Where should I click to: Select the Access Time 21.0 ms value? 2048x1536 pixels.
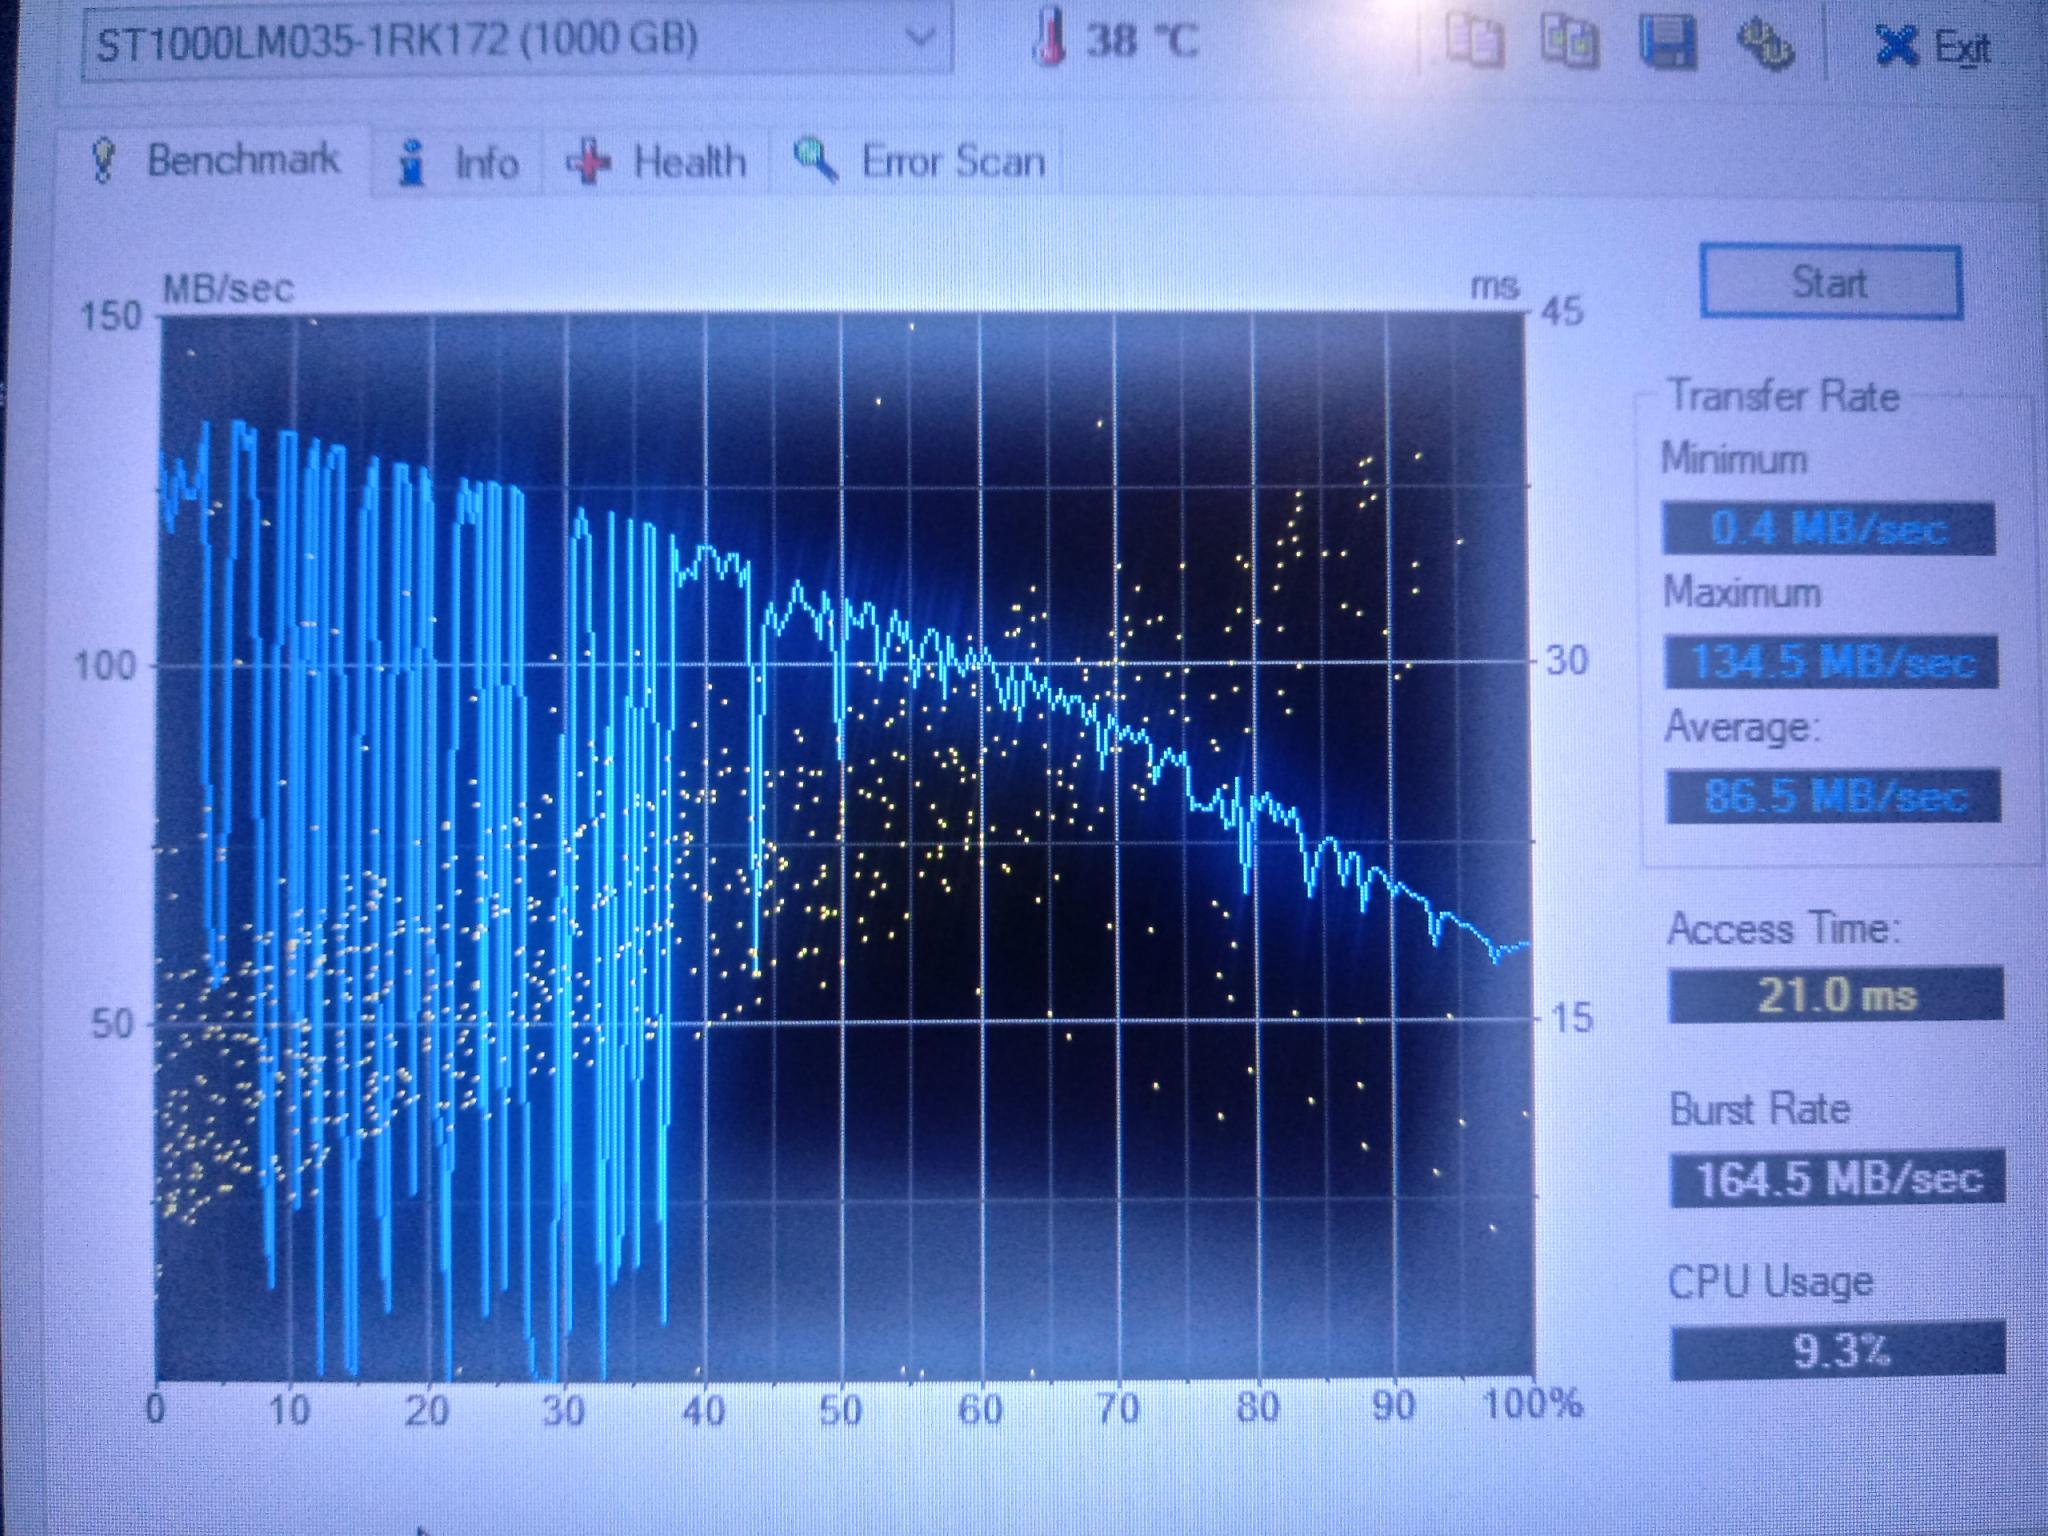click(x=1836, y=994)
